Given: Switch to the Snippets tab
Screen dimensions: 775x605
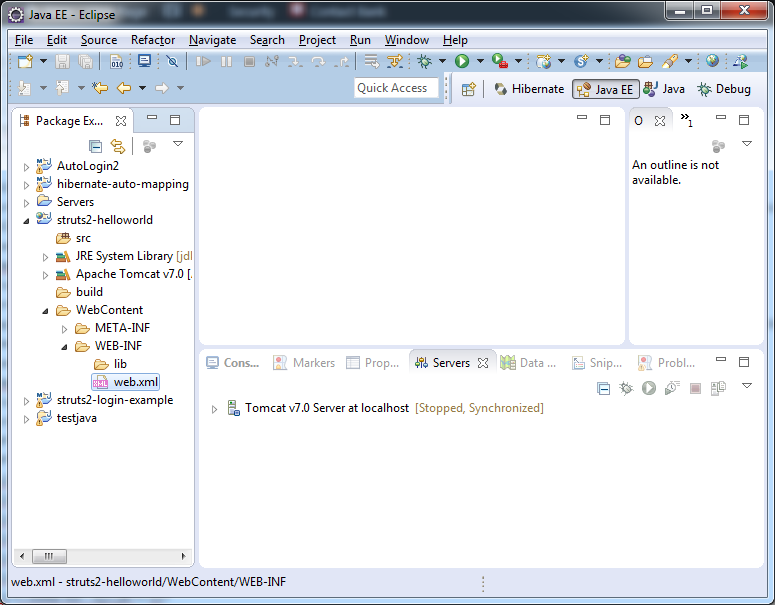Looking at the screenshot, I should pos(597,363).
